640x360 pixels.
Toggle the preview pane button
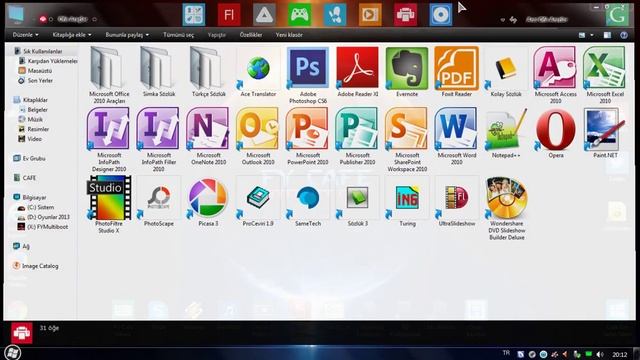[607, 36]
